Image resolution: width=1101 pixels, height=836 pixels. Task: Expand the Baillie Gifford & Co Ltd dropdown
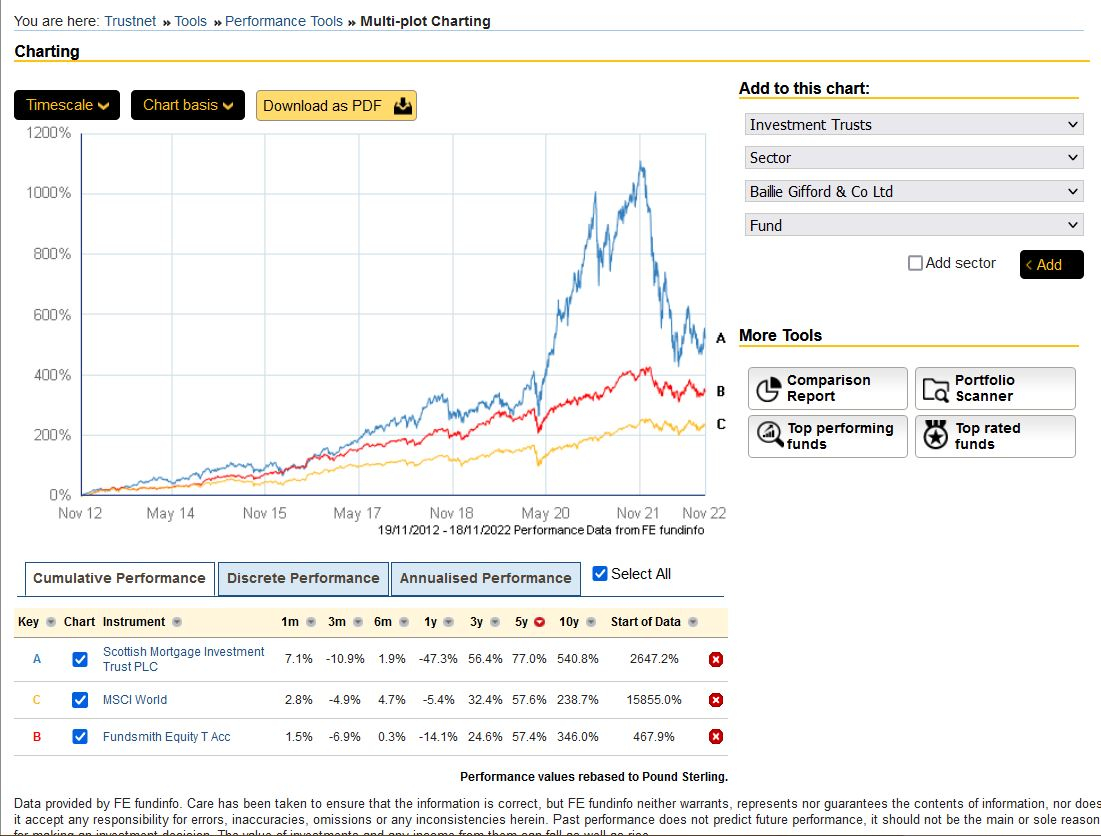pos(914,191)
